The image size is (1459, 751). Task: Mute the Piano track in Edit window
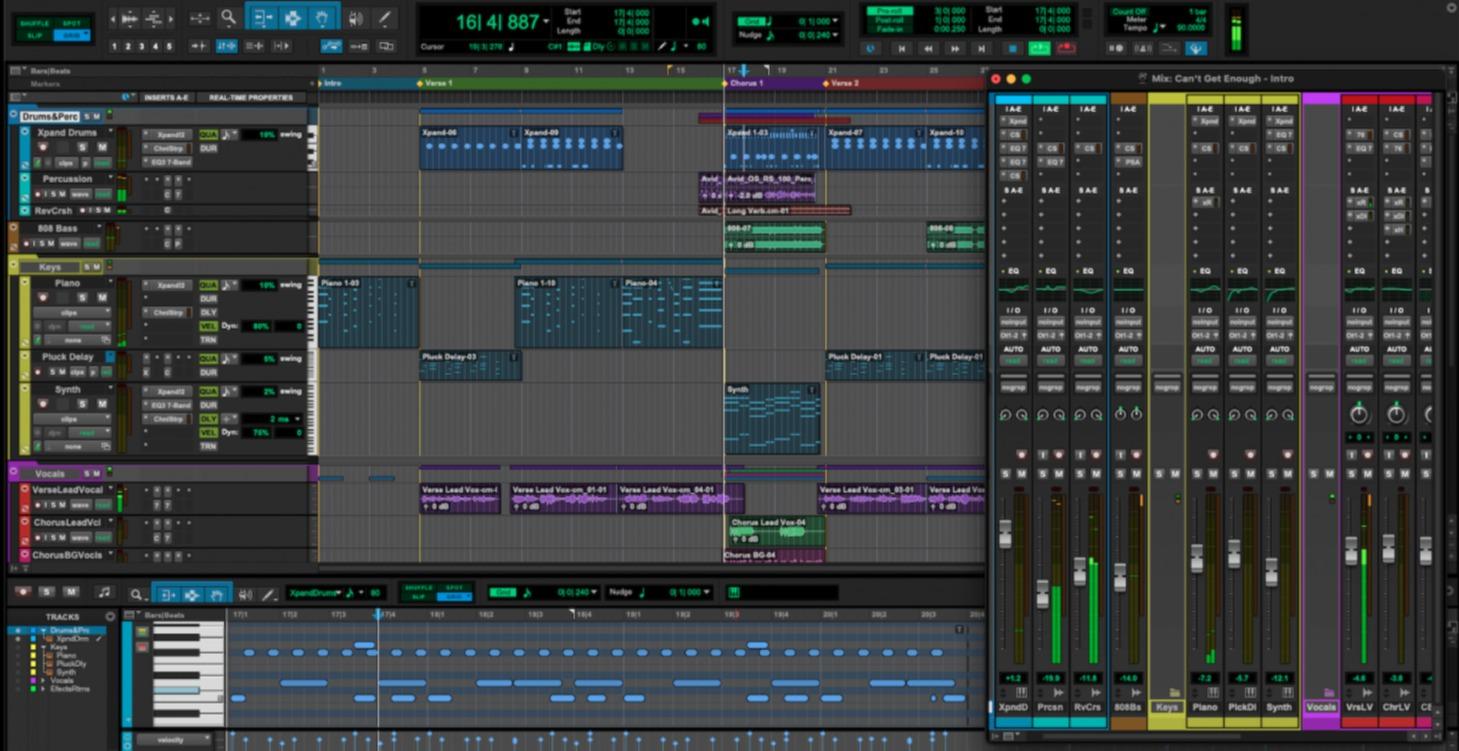click(102, 298)
